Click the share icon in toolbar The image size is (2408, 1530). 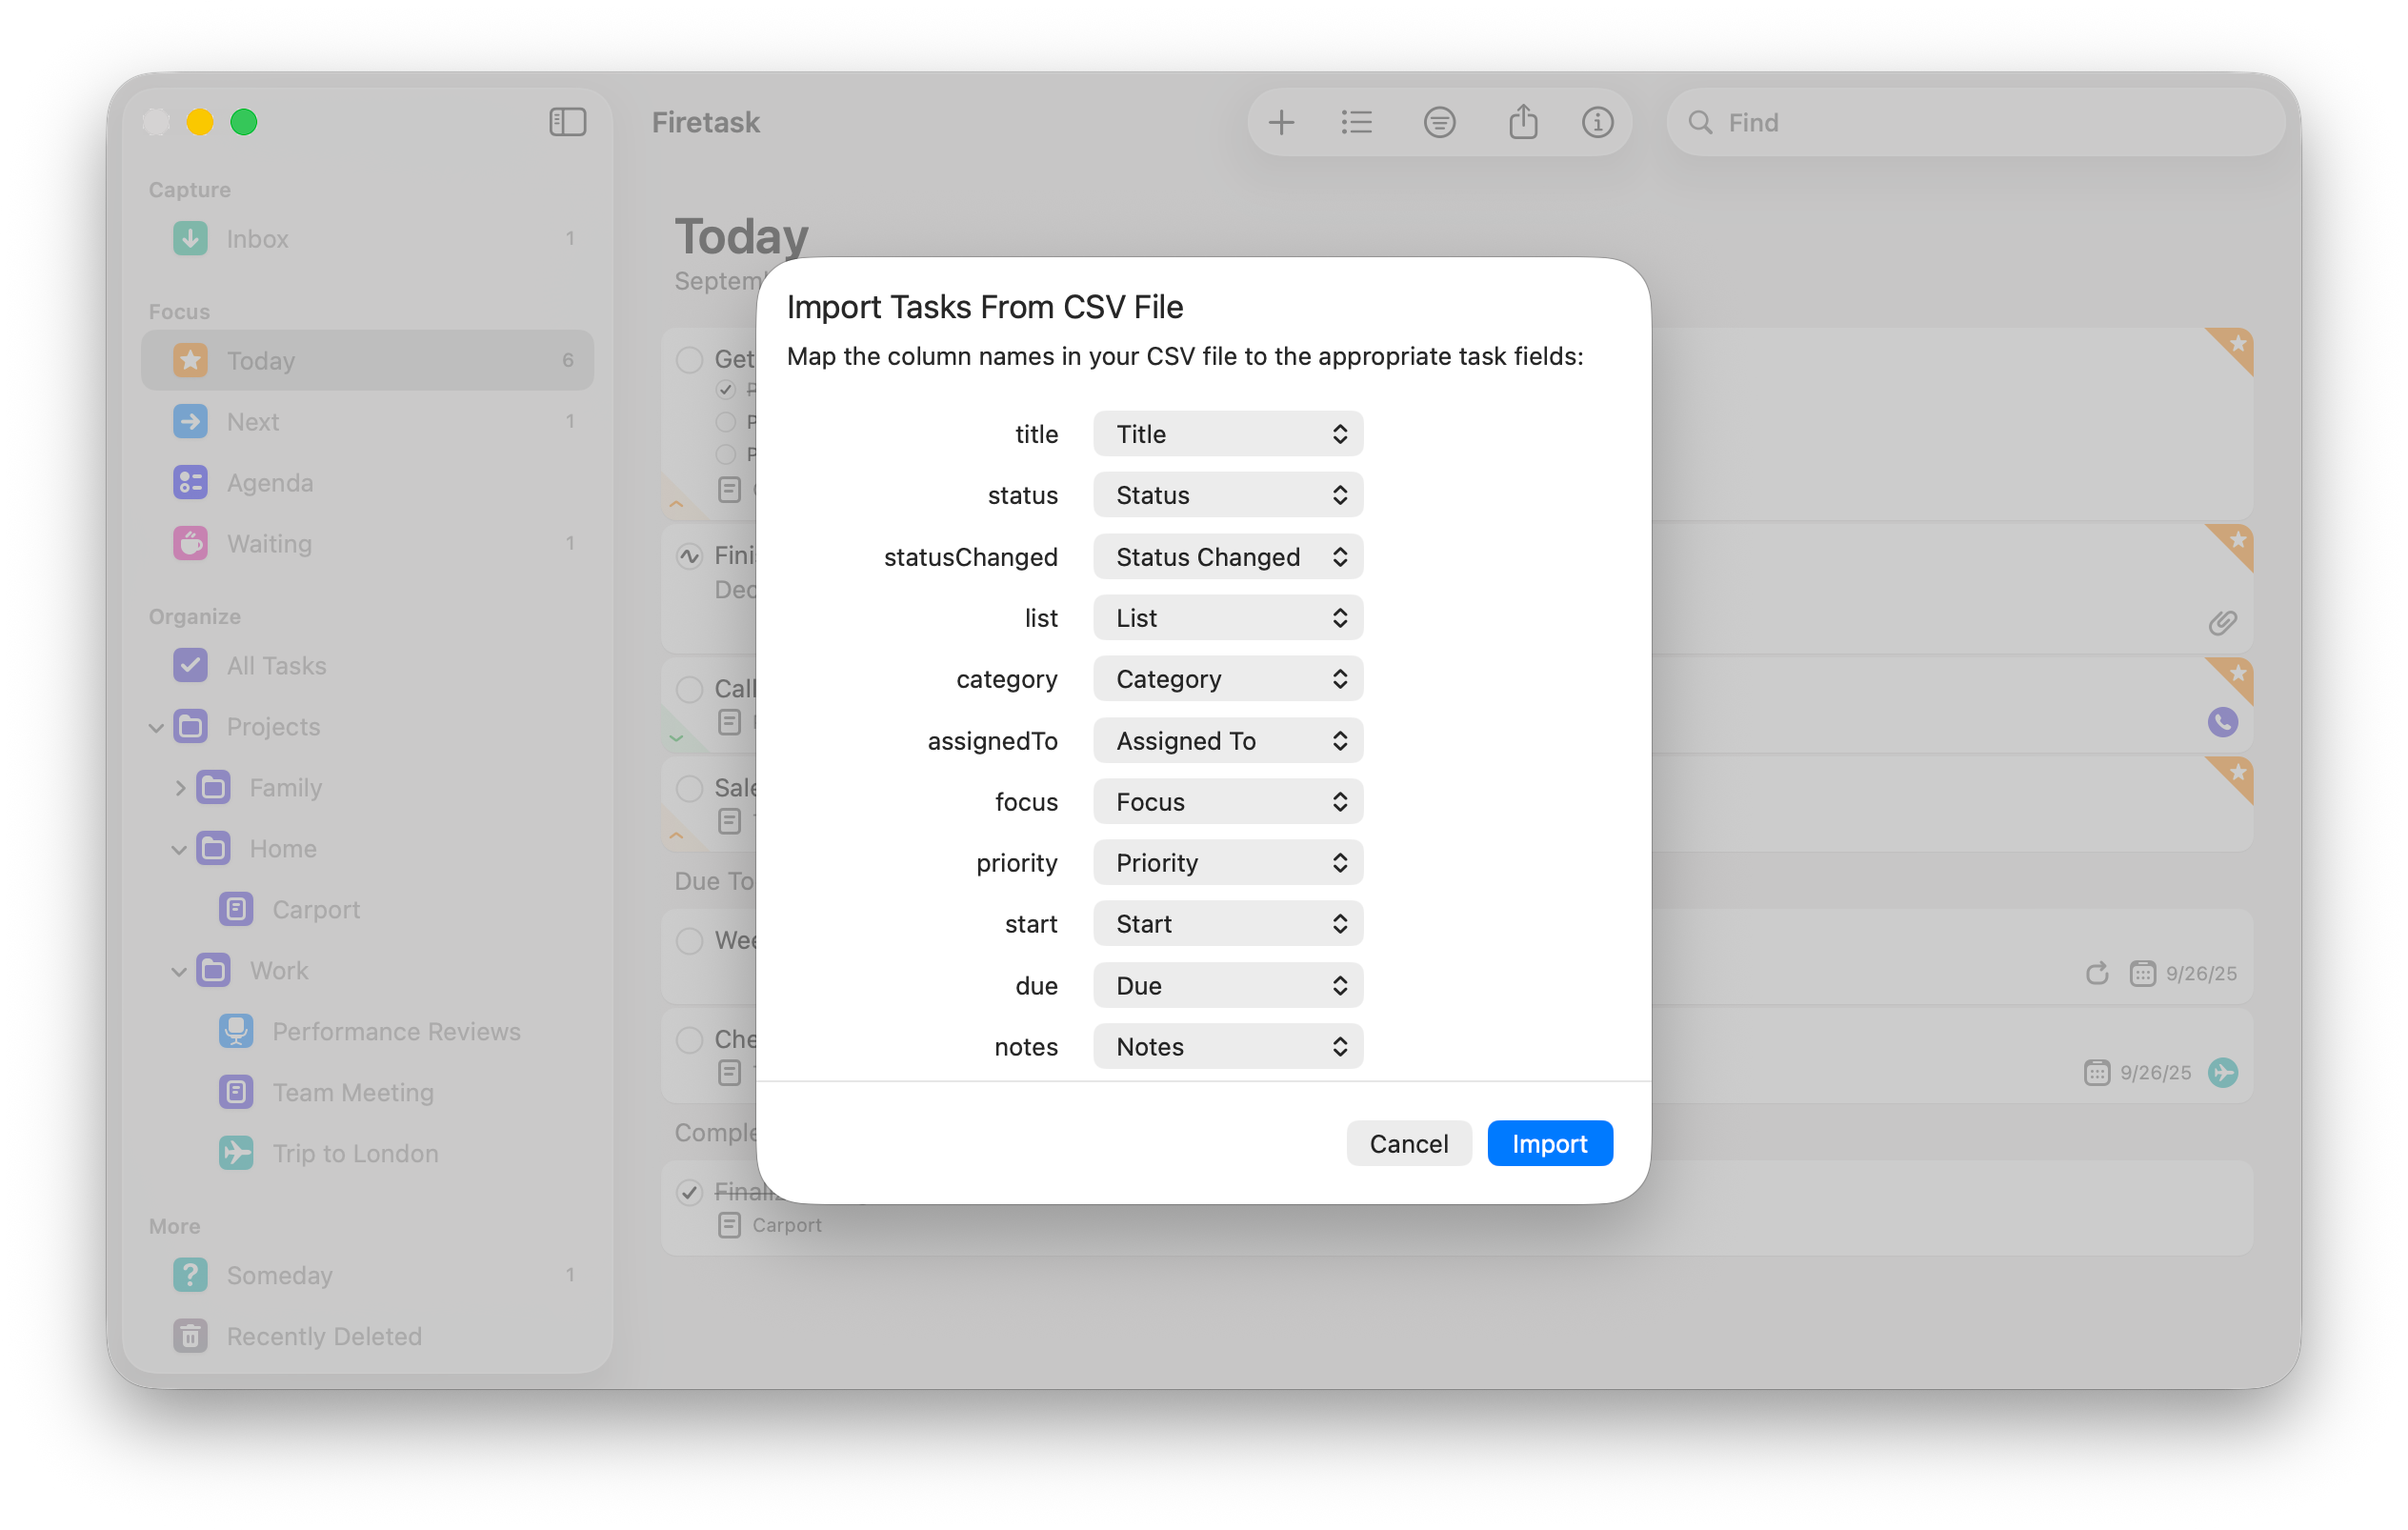point(1522,122)
